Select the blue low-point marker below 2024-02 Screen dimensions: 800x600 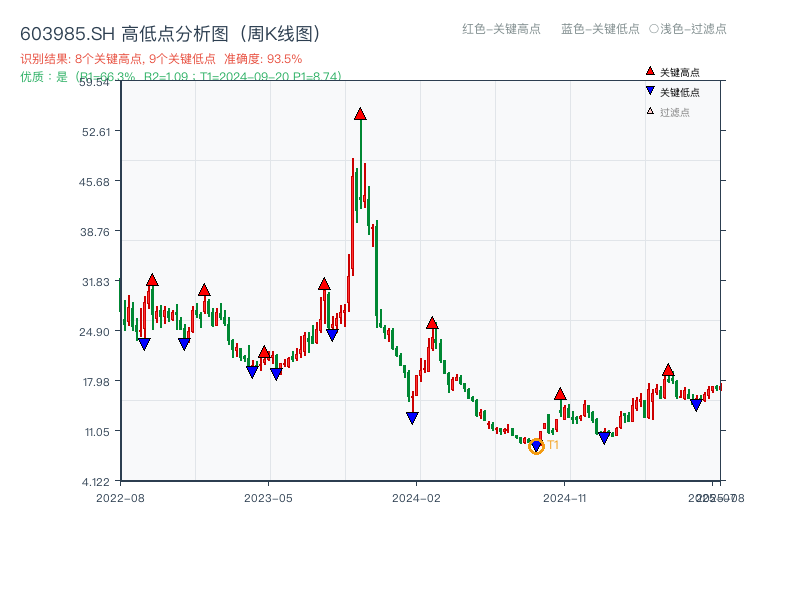[x=412, y=417]
